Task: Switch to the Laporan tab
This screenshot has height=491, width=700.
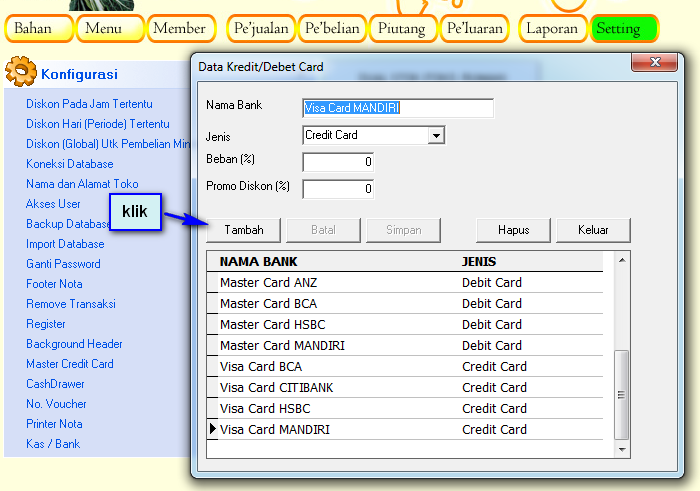Action: tap(552, 29)
